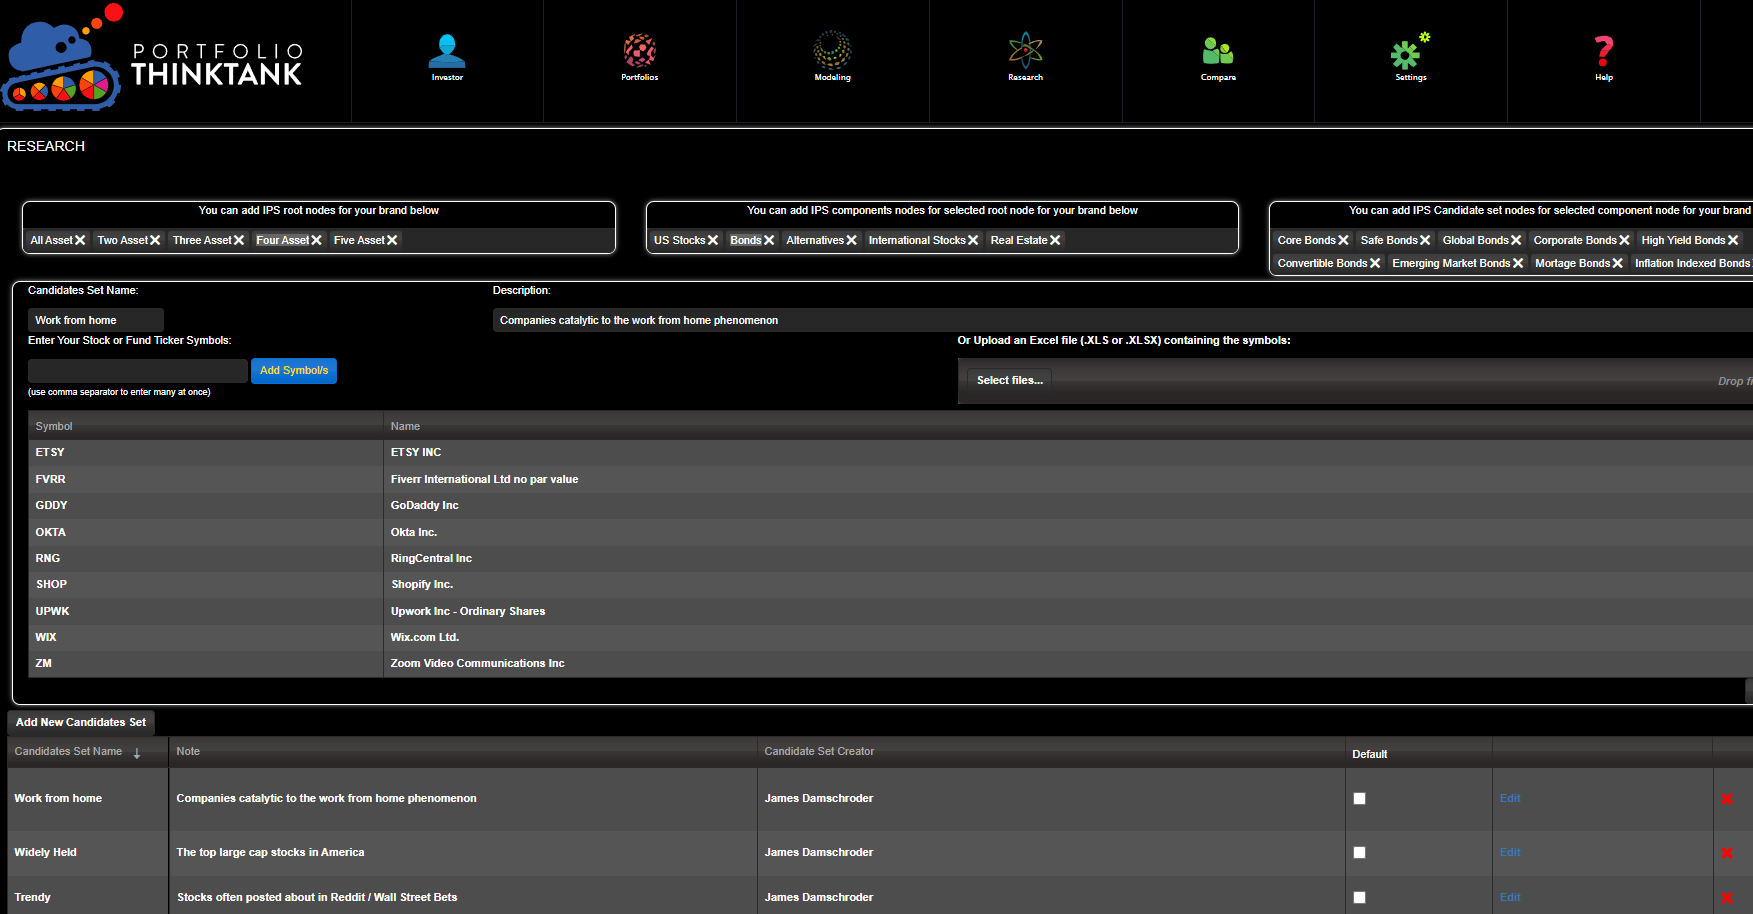This screenshot has width=1753, height=914.
Task: Focus the ticker symbols input field
Action: pos(138,371)
